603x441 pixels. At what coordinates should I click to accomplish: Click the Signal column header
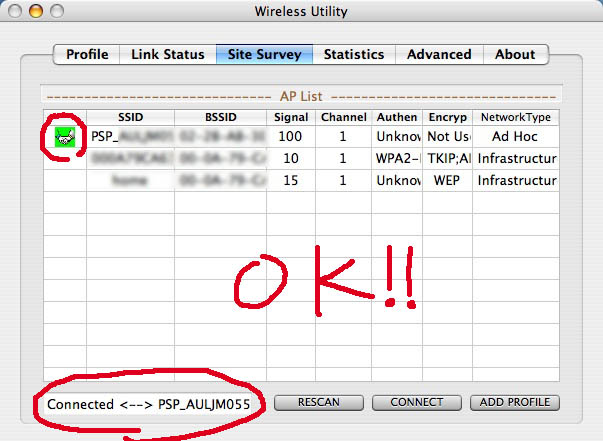pos(291,117)
